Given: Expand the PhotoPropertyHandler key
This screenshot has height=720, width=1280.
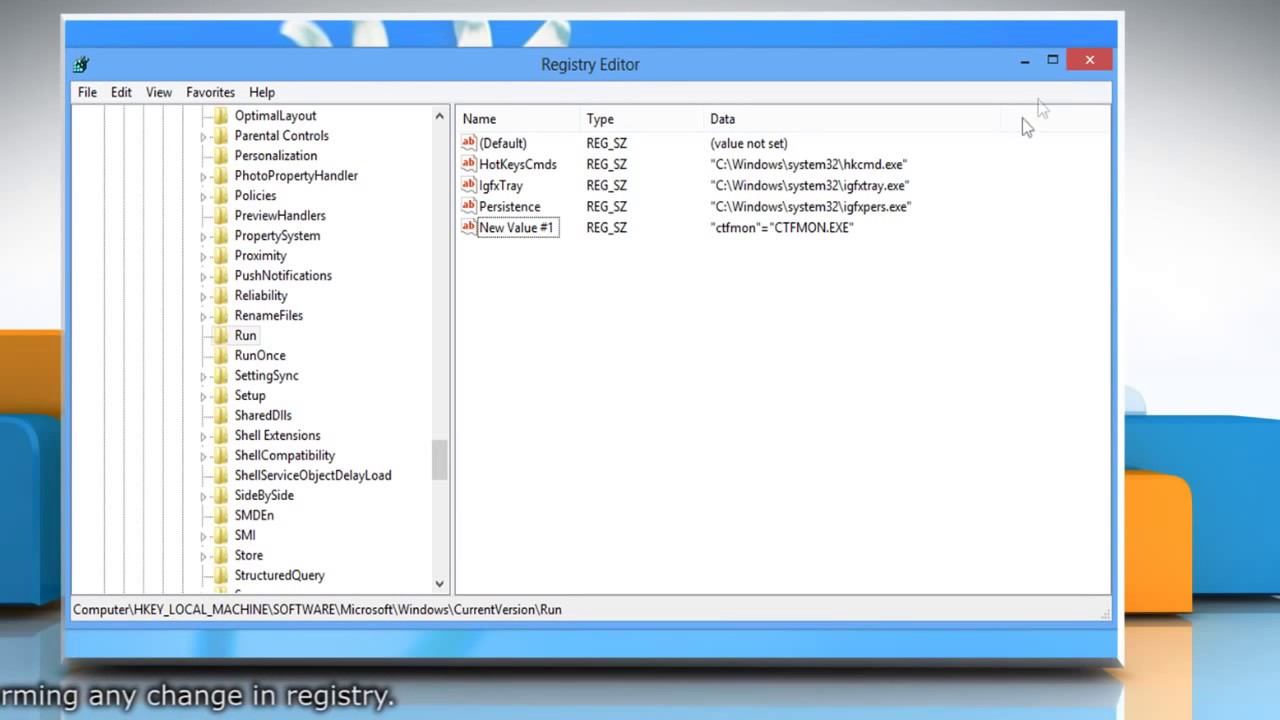Looking at the screenshot, I should (203, 176).
